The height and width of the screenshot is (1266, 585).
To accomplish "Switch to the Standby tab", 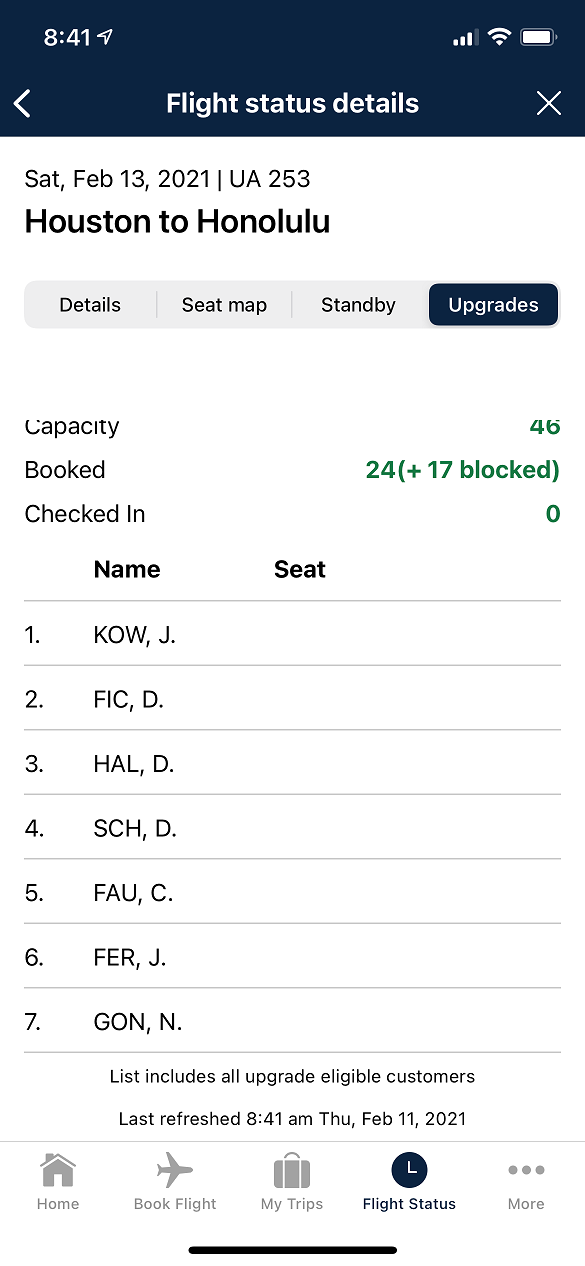I will point(358,305).
